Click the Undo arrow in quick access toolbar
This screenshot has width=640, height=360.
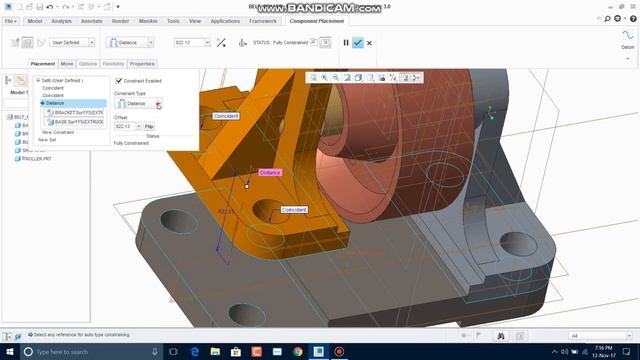click(50, 7)
